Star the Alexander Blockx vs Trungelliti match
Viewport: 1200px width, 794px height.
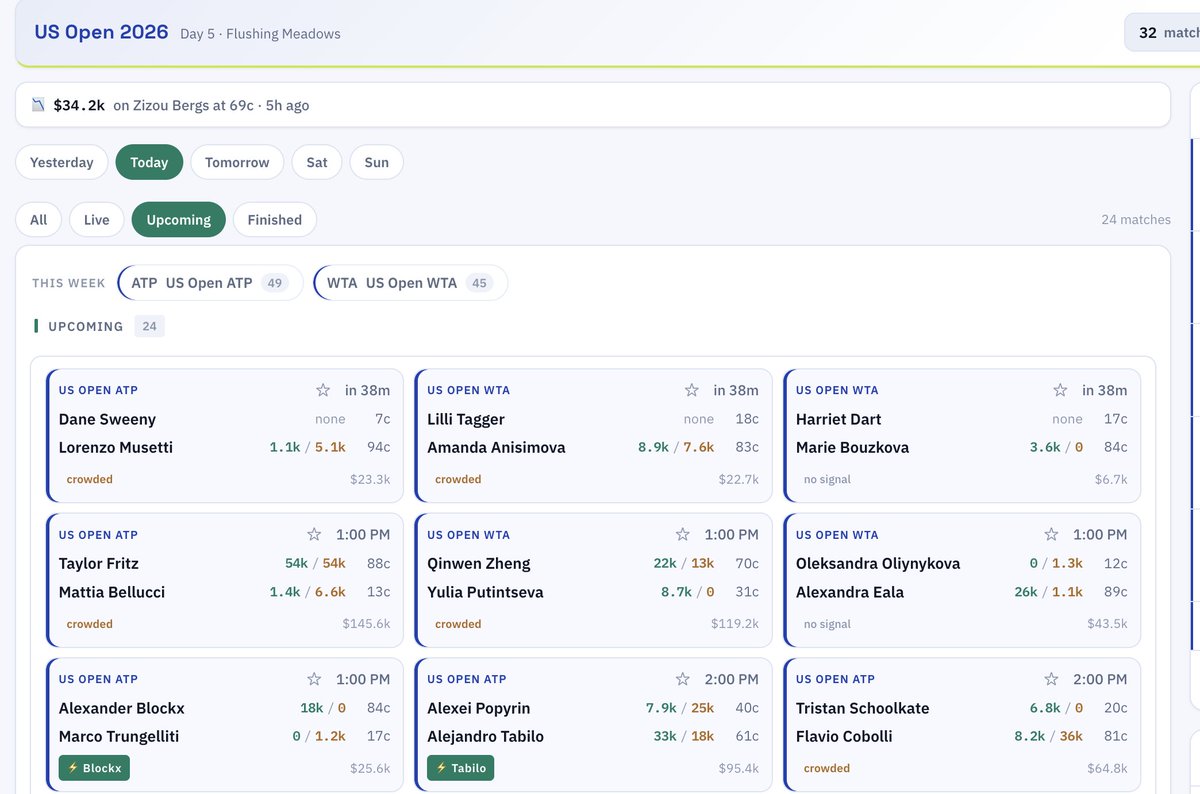pos(314,679)
